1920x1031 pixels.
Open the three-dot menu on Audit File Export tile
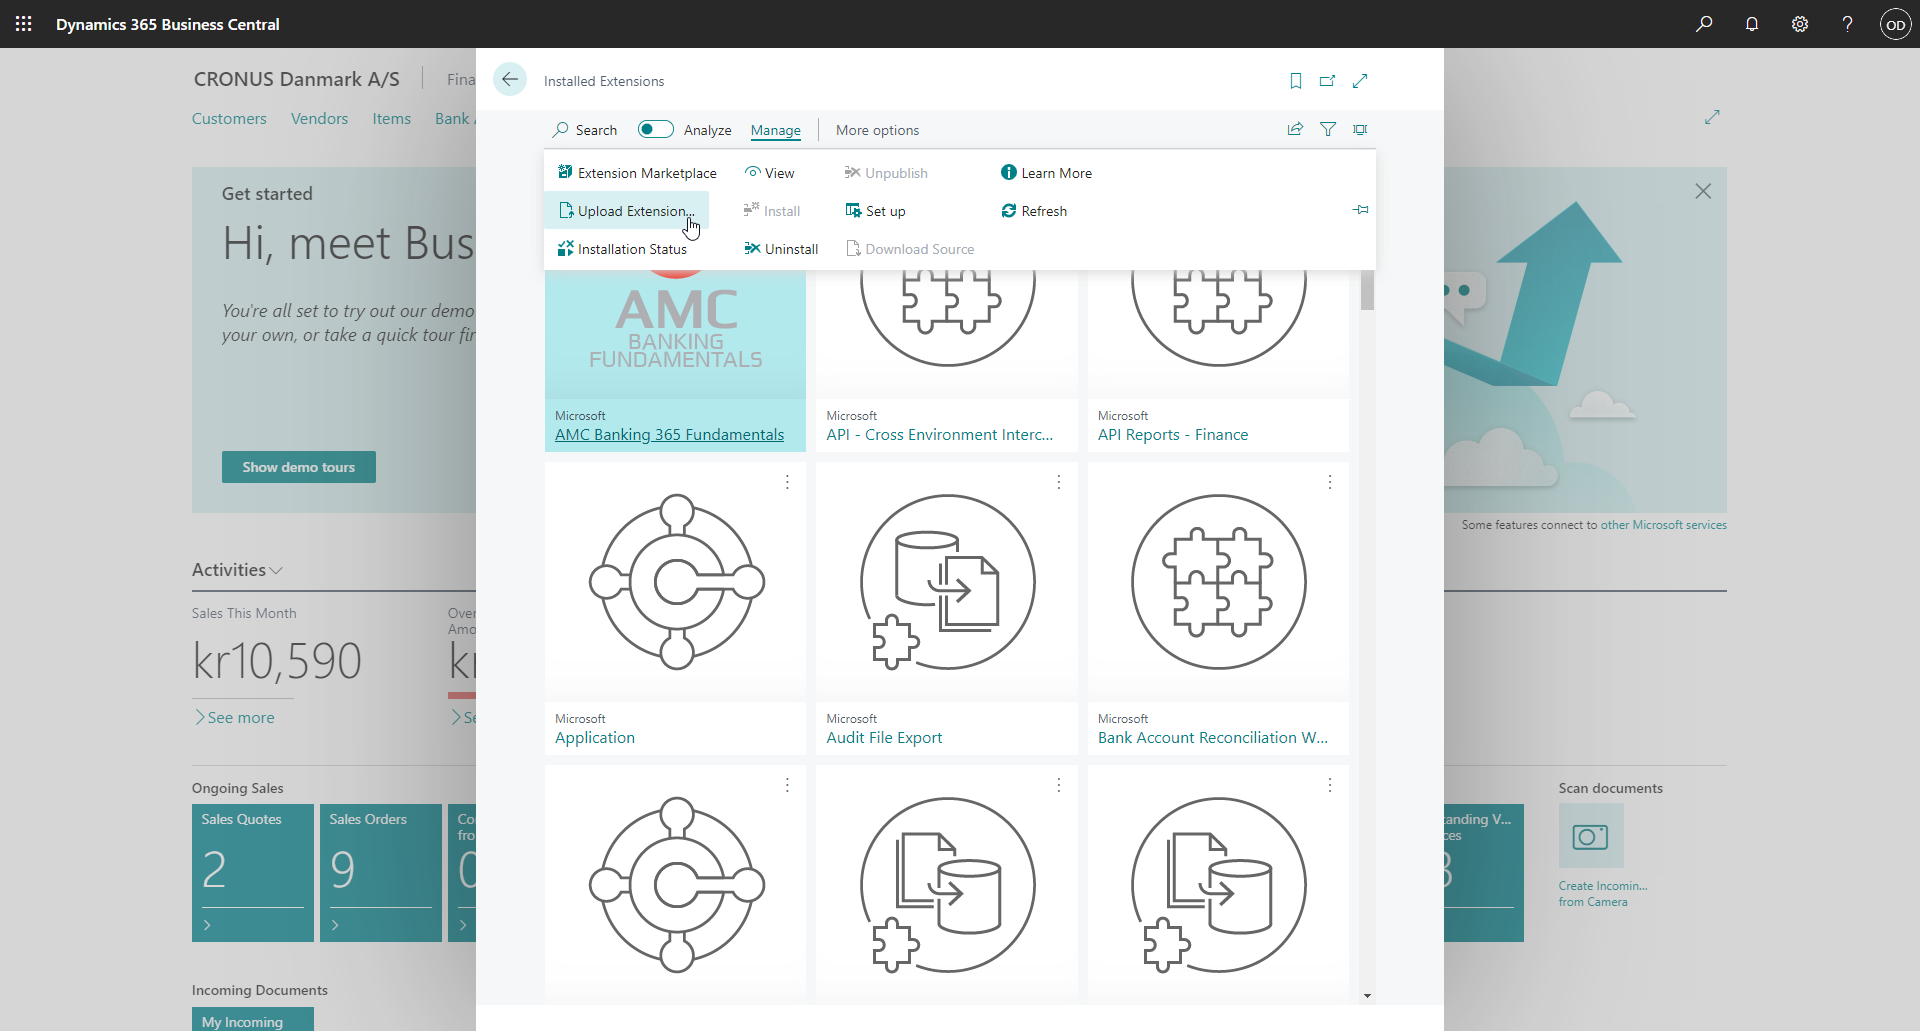tap(1058, 482)
